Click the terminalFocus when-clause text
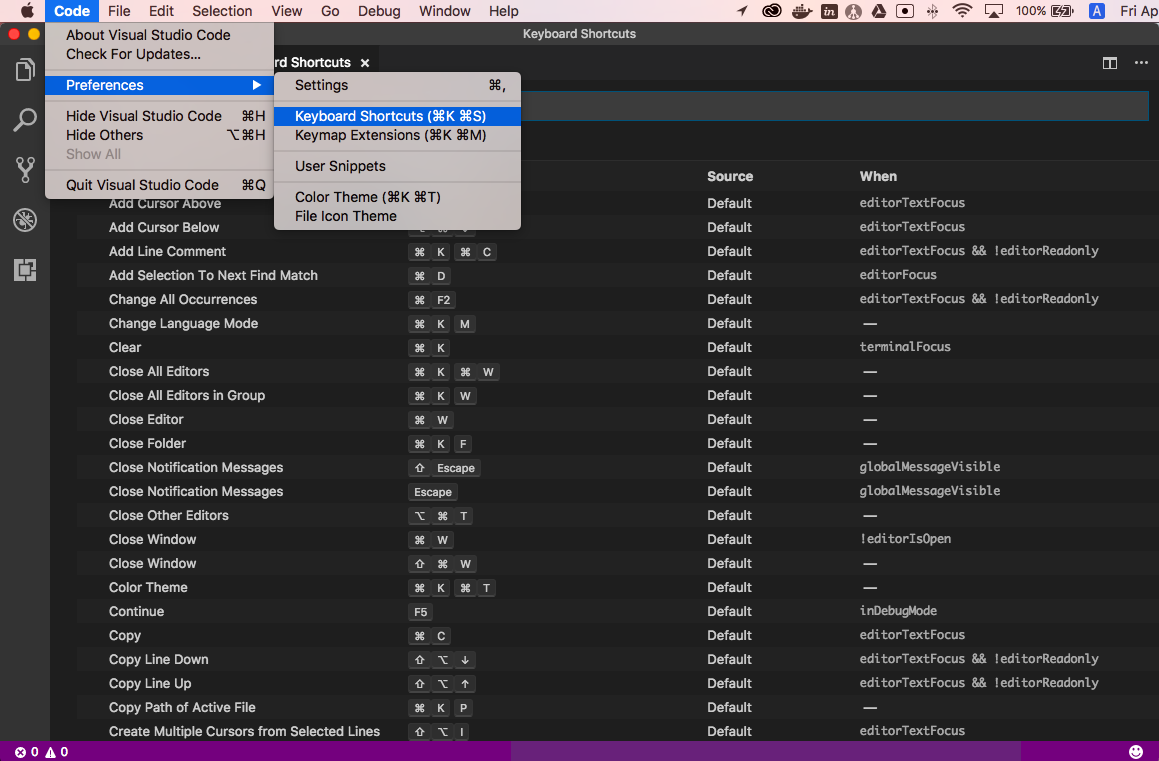The height and width of the screenshot is (761, 1159). click(x=905, y=347)
